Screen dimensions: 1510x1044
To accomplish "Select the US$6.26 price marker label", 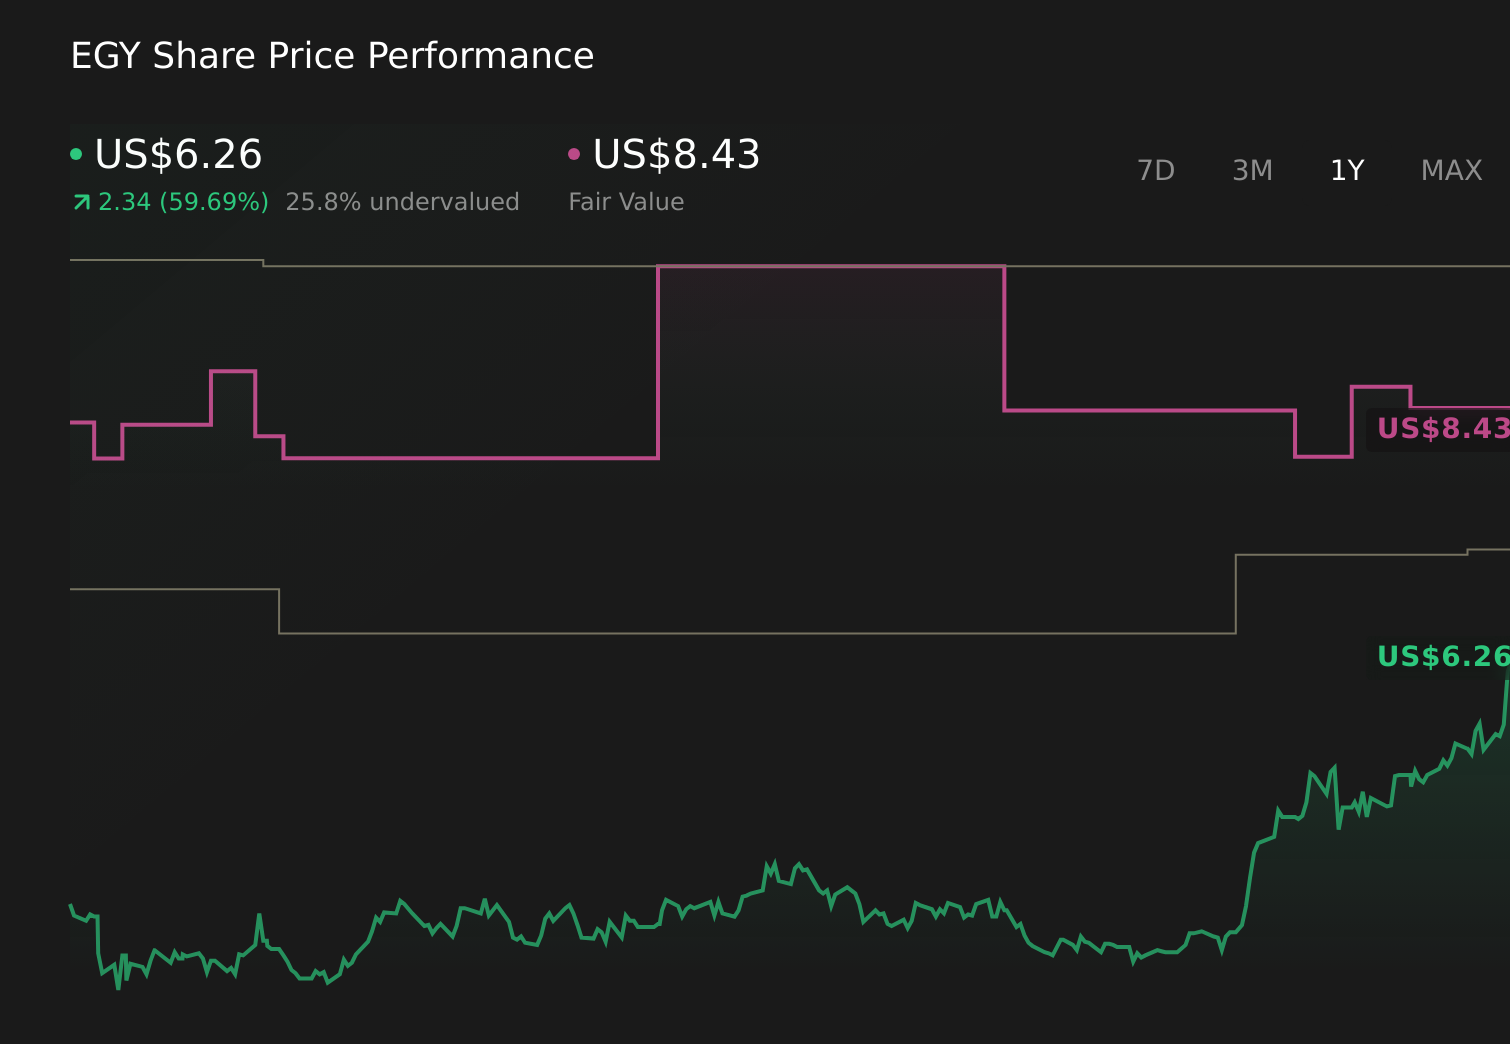I will click(1440, 657).
